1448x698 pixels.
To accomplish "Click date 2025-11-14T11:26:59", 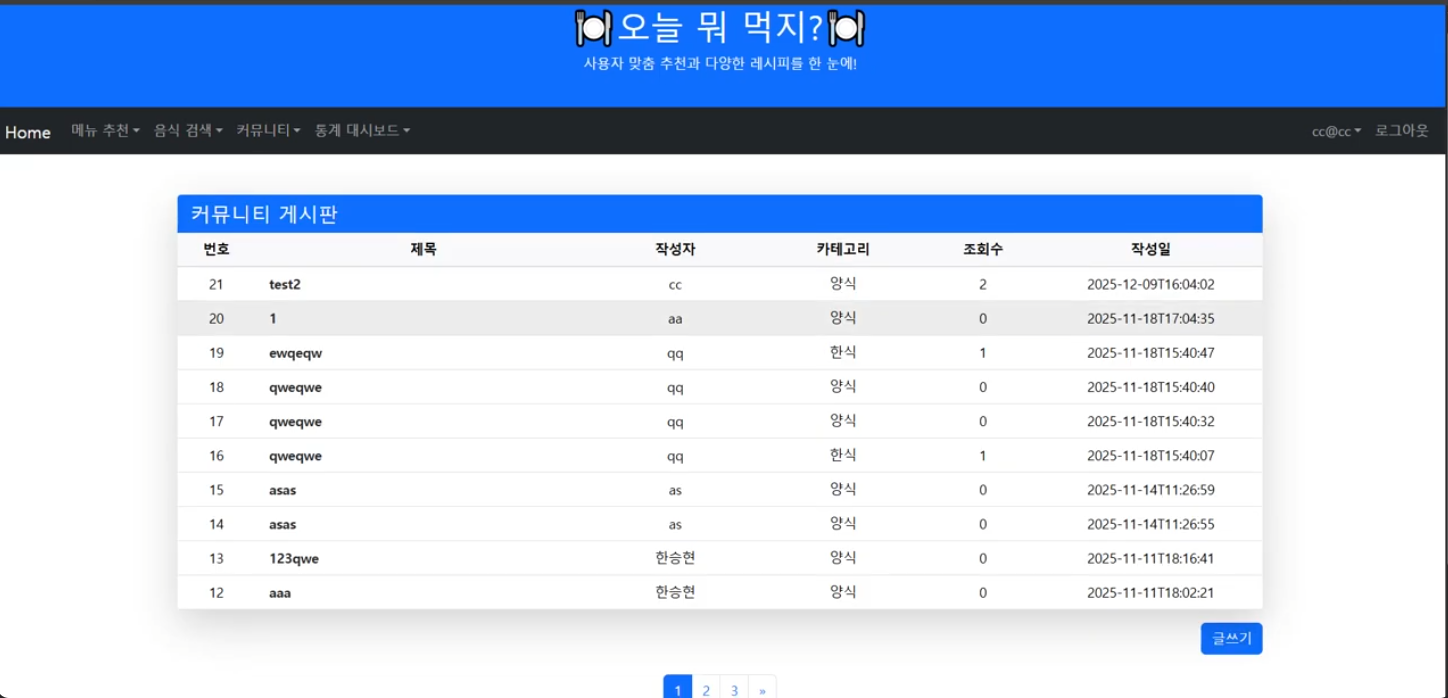I will (x=1151, y=490).
